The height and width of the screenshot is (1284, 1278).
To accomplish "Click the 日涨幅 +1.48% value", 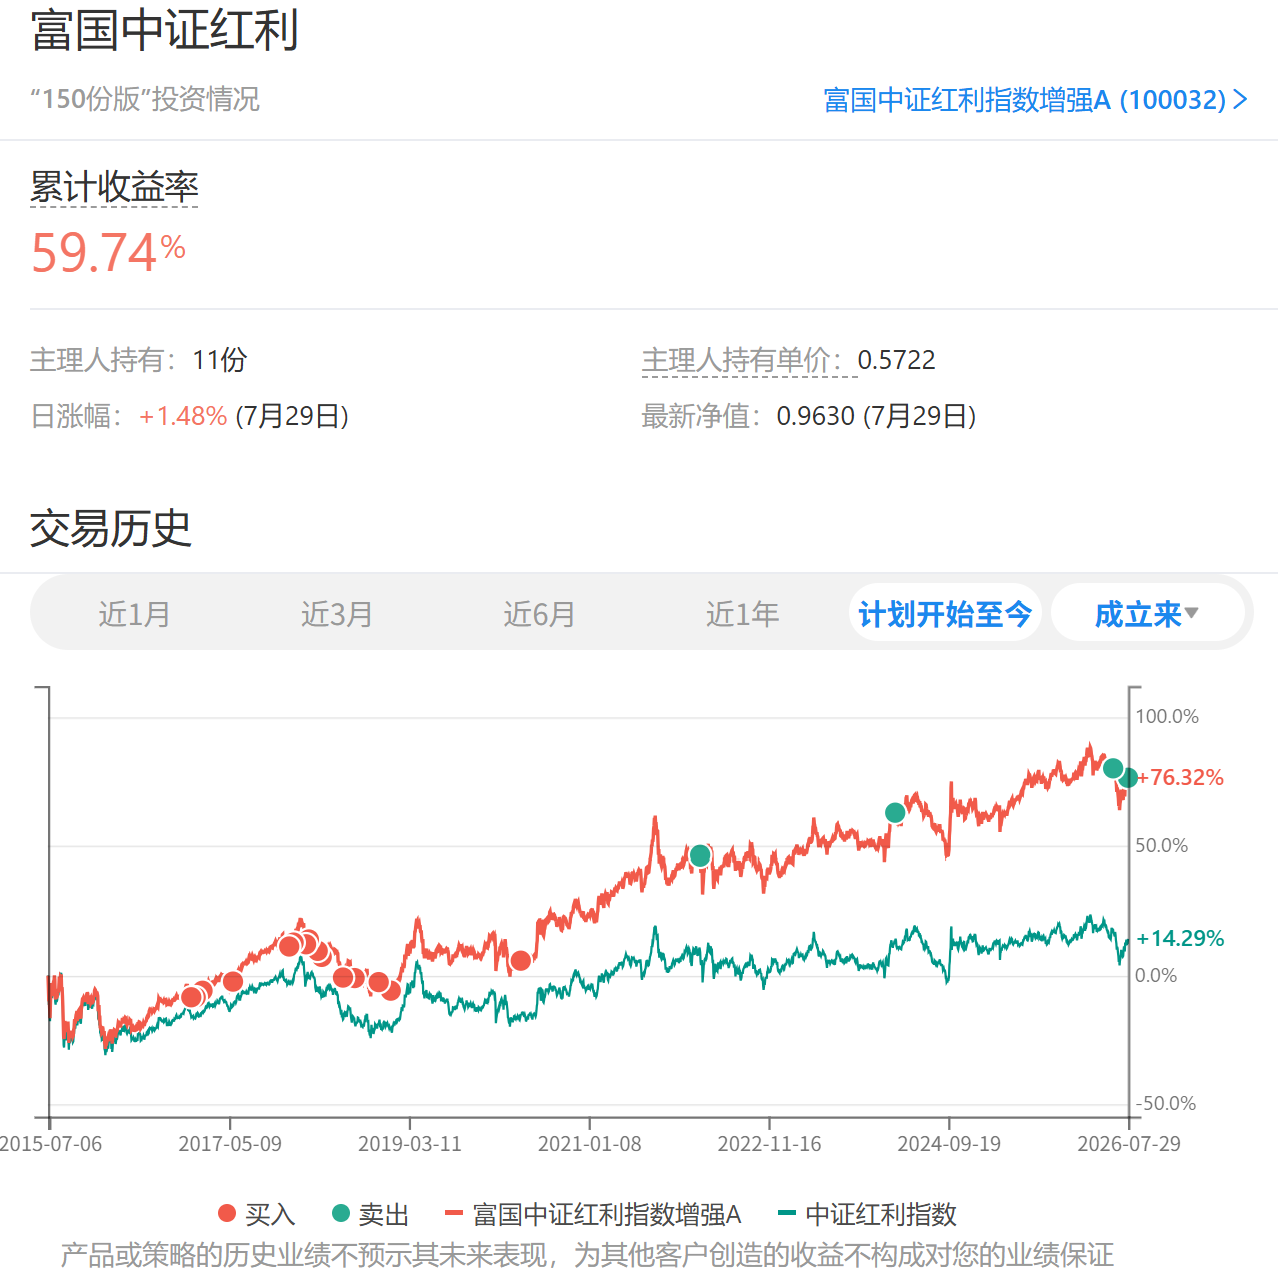I will [183, 416].
